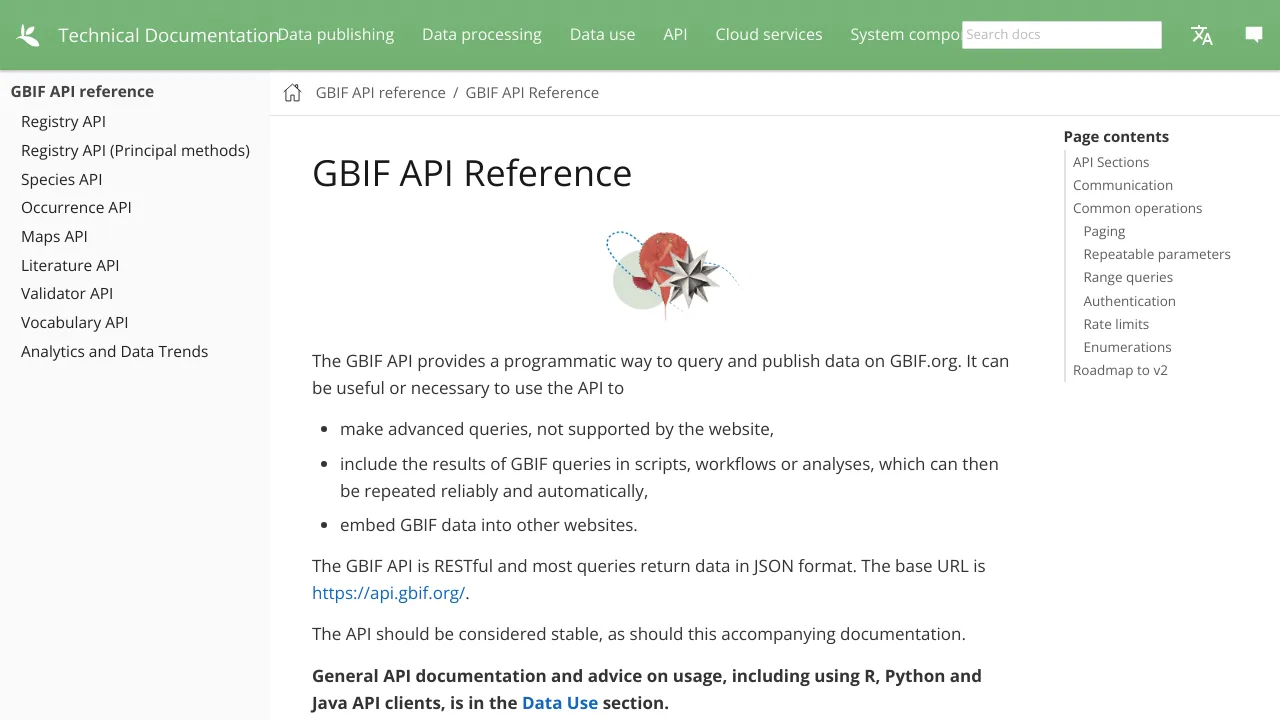Focus the Search docs input field
The height and width of the screenshot is (720, 1280).
[1062, 35]
